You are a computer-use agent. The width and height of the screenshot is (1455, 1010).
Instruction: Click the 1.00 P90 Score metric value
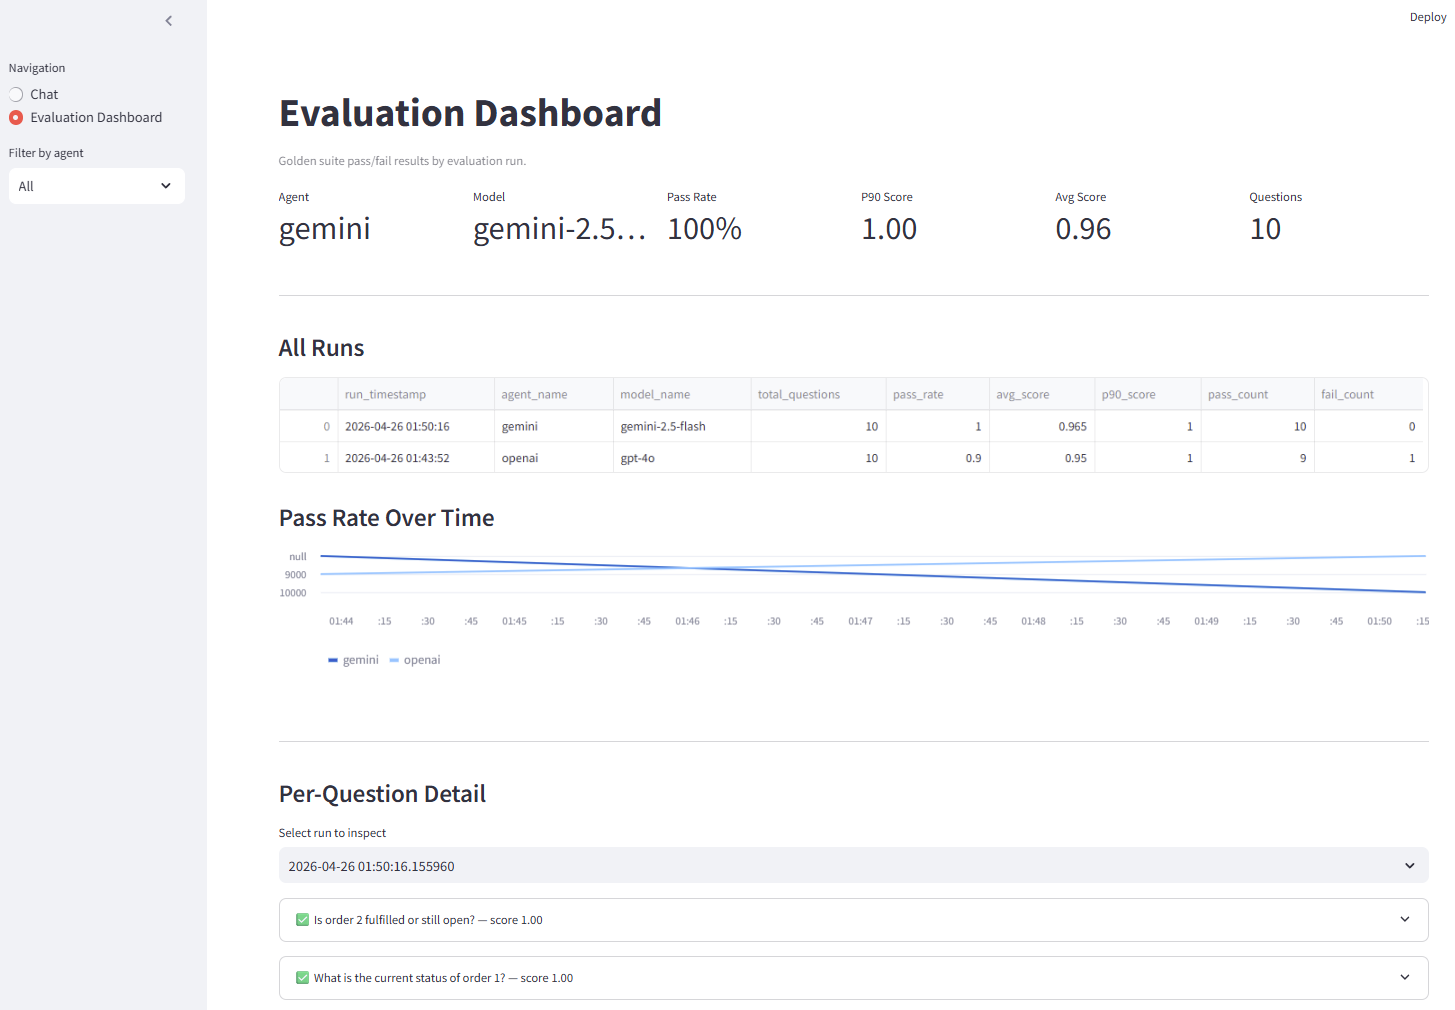coord(889,229)
